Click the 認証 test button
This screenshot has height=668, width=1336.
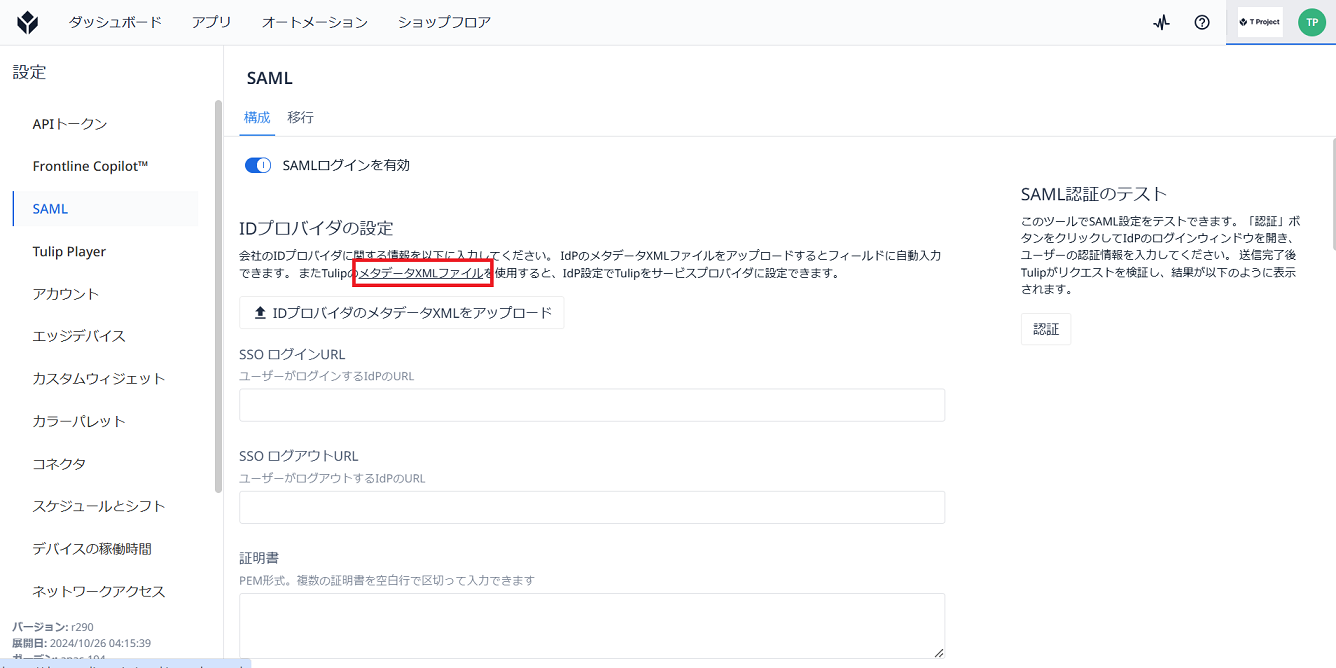[x=1046, y=329]
